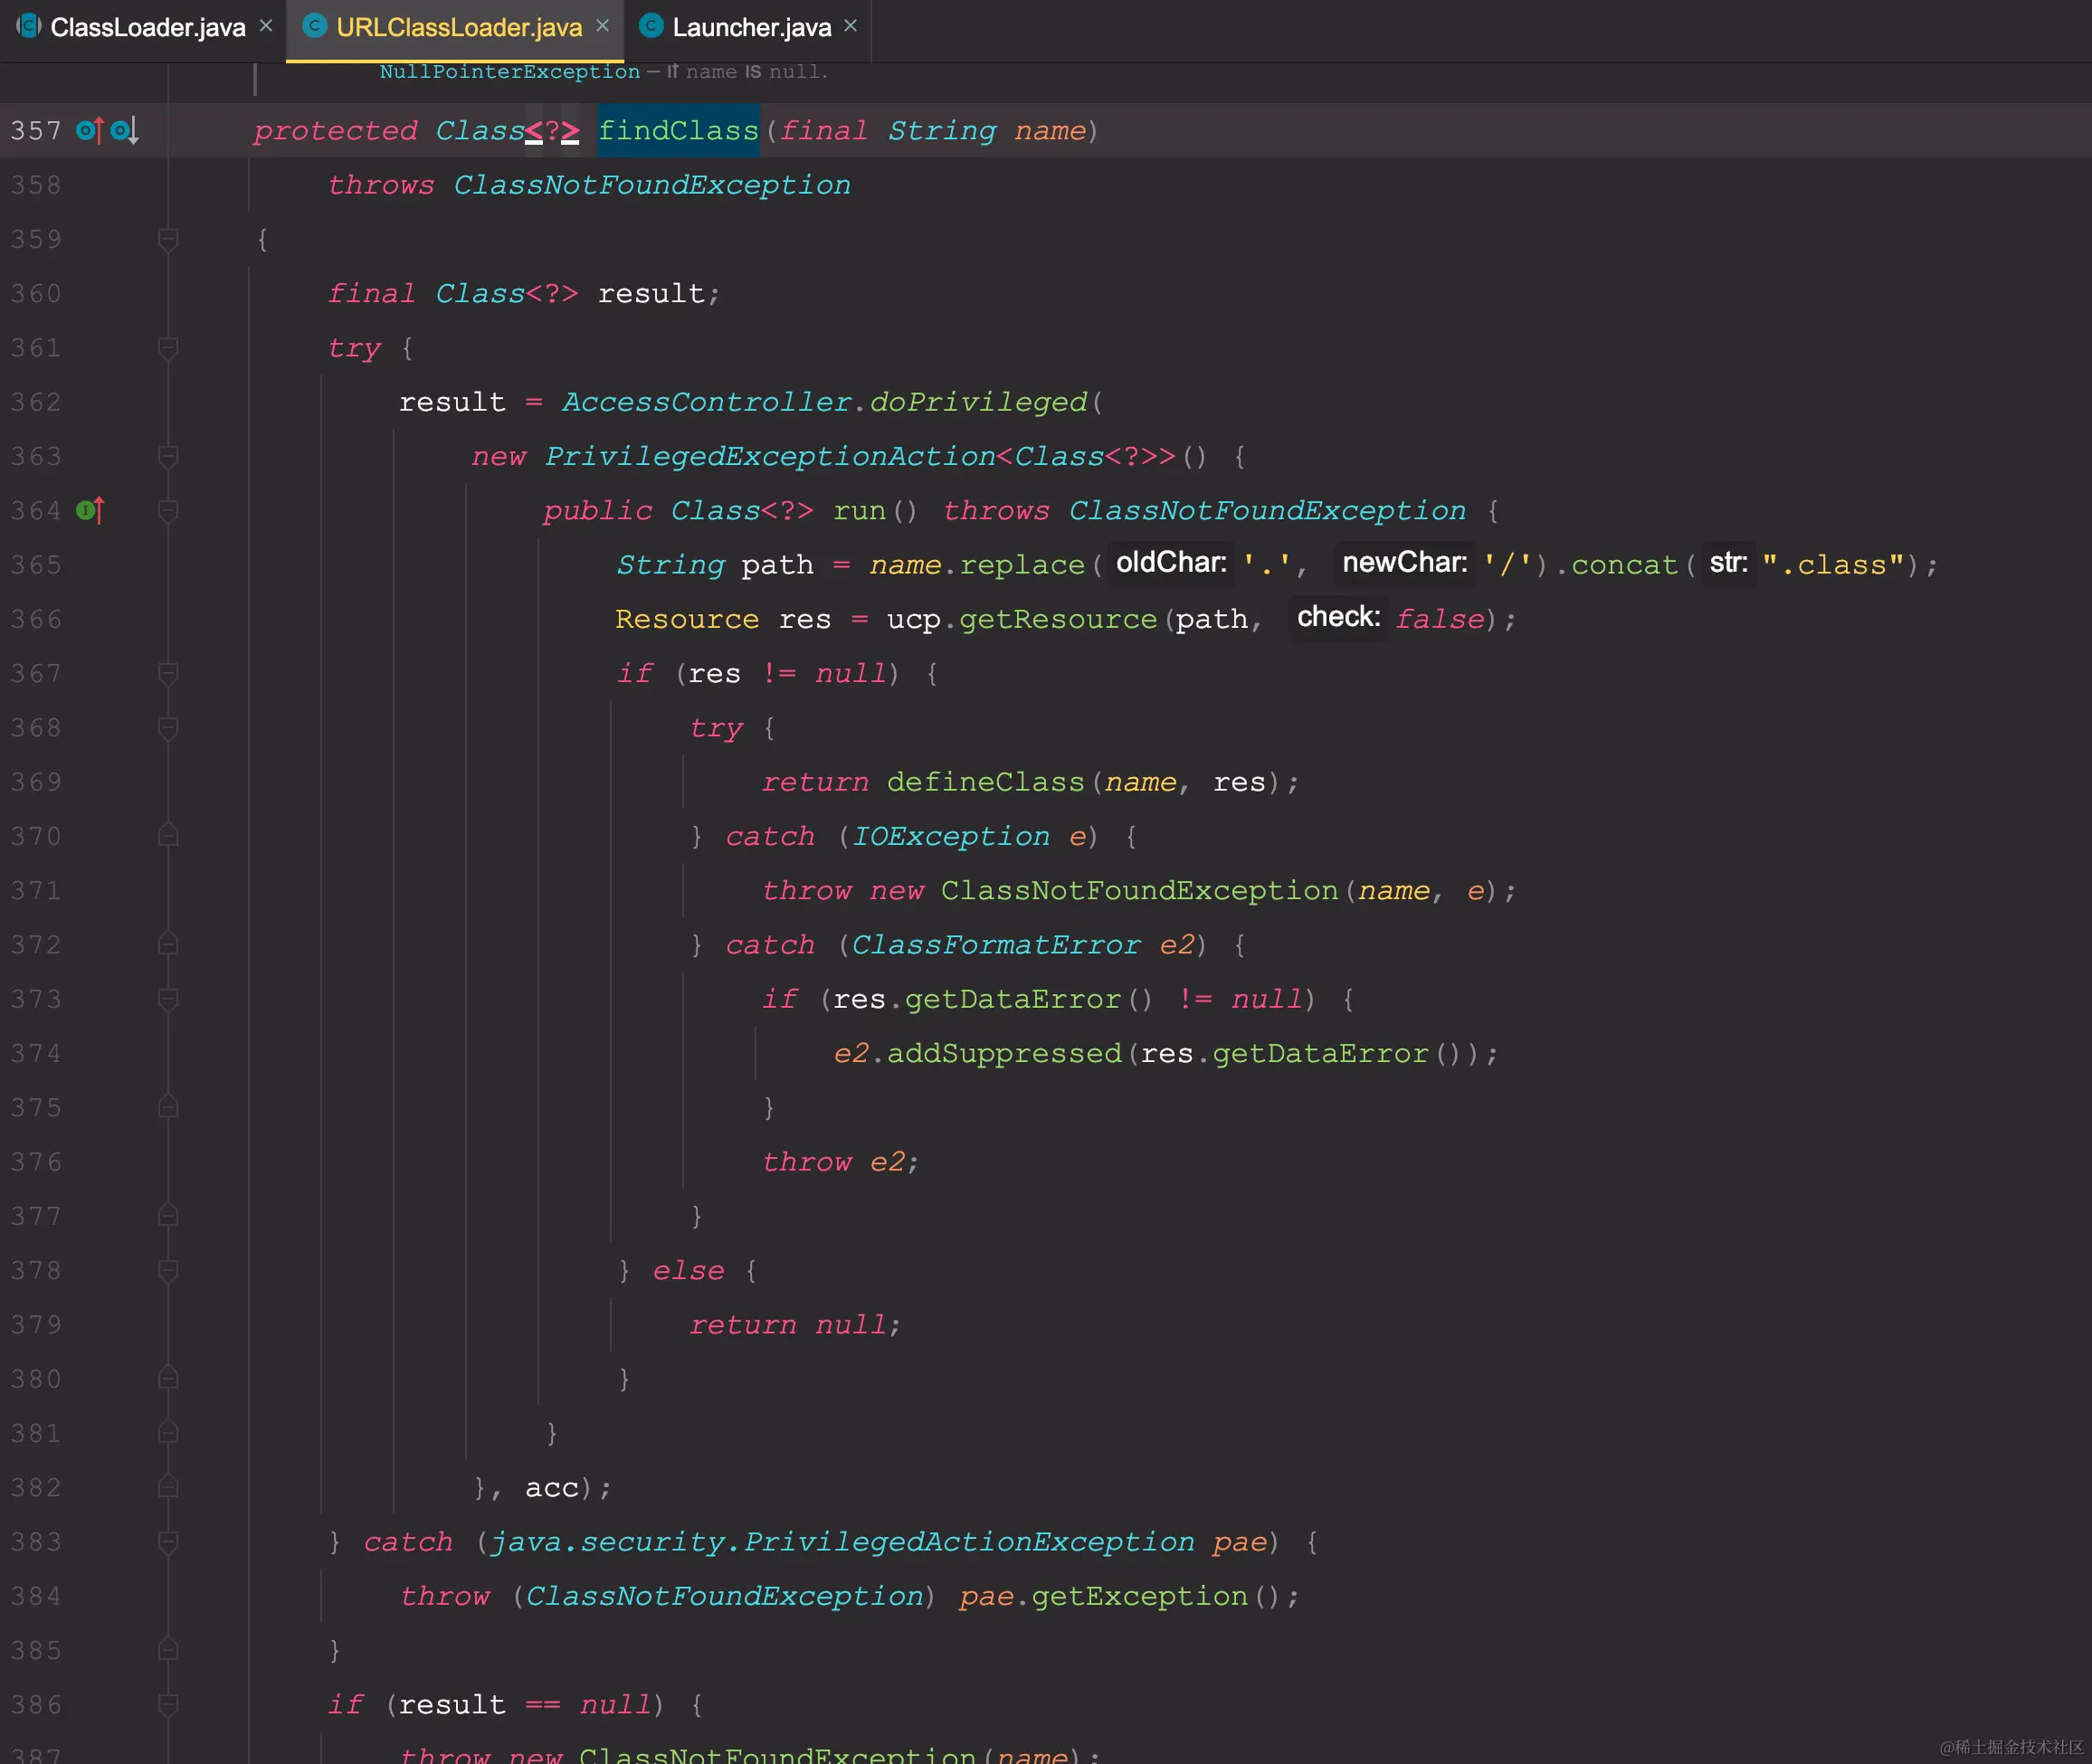Switch to the ClassLoader.java tab
Viewport: 2092px width, 1764px height.
point(147,27)
